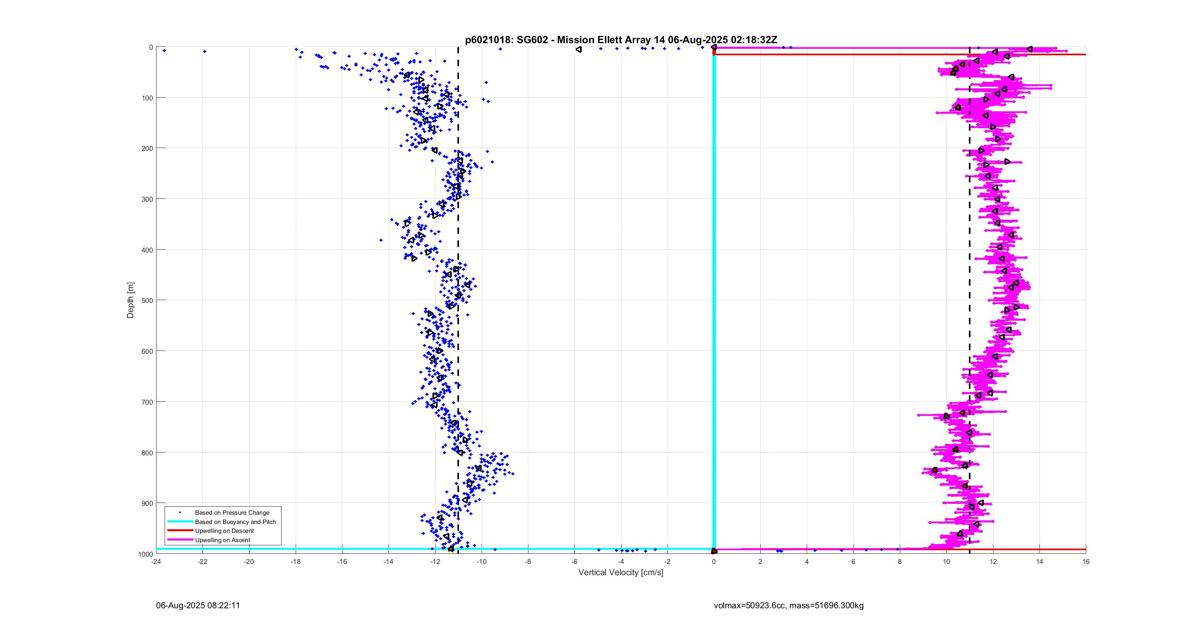The image size is (1200, 622).
Task: Click the velocity tick label -8
Action: (528, 561)
